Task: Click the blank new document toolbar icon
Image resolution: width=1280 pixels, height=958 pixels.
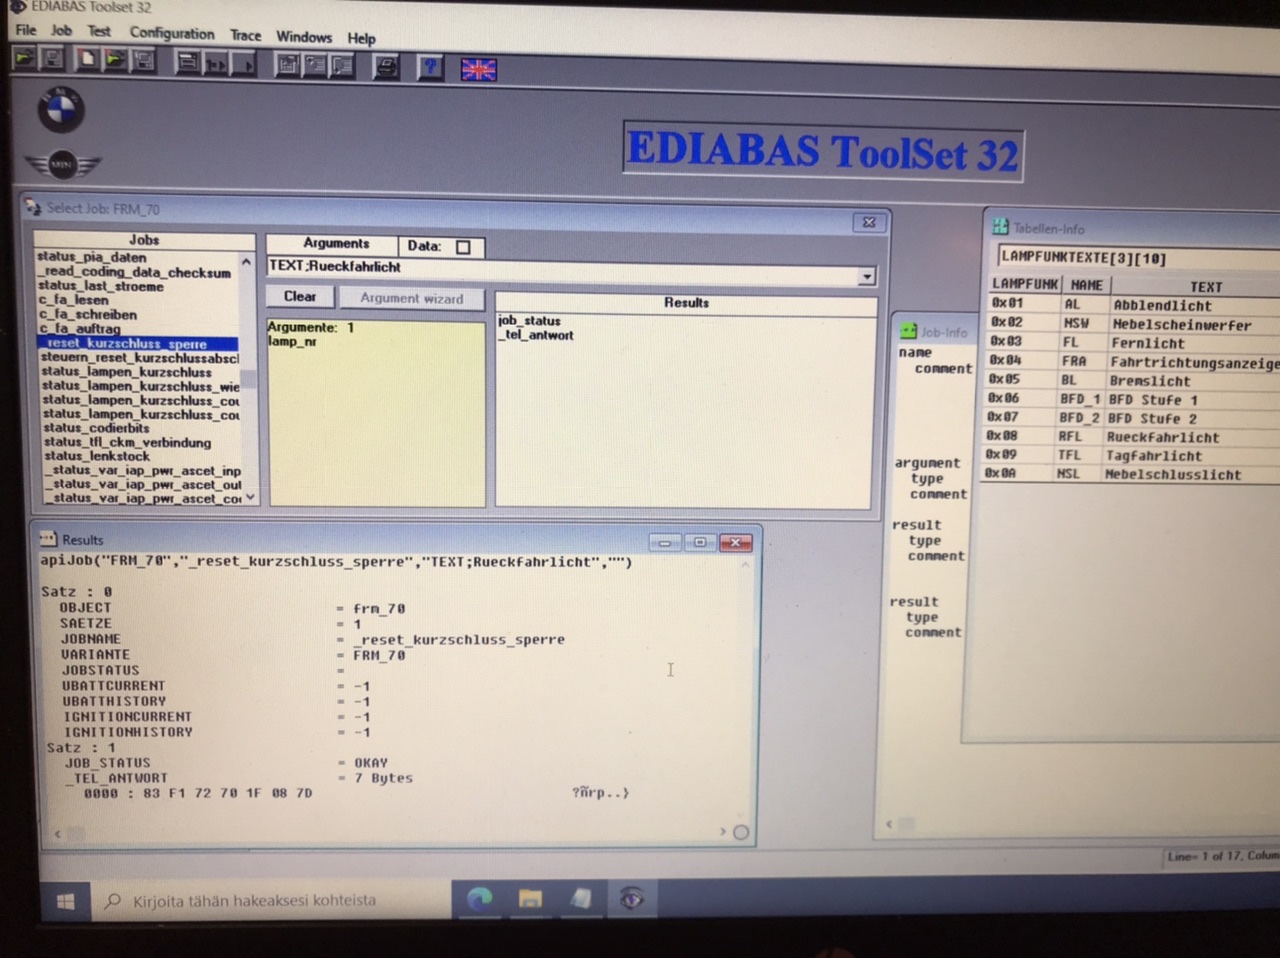Action: [88, 60]
